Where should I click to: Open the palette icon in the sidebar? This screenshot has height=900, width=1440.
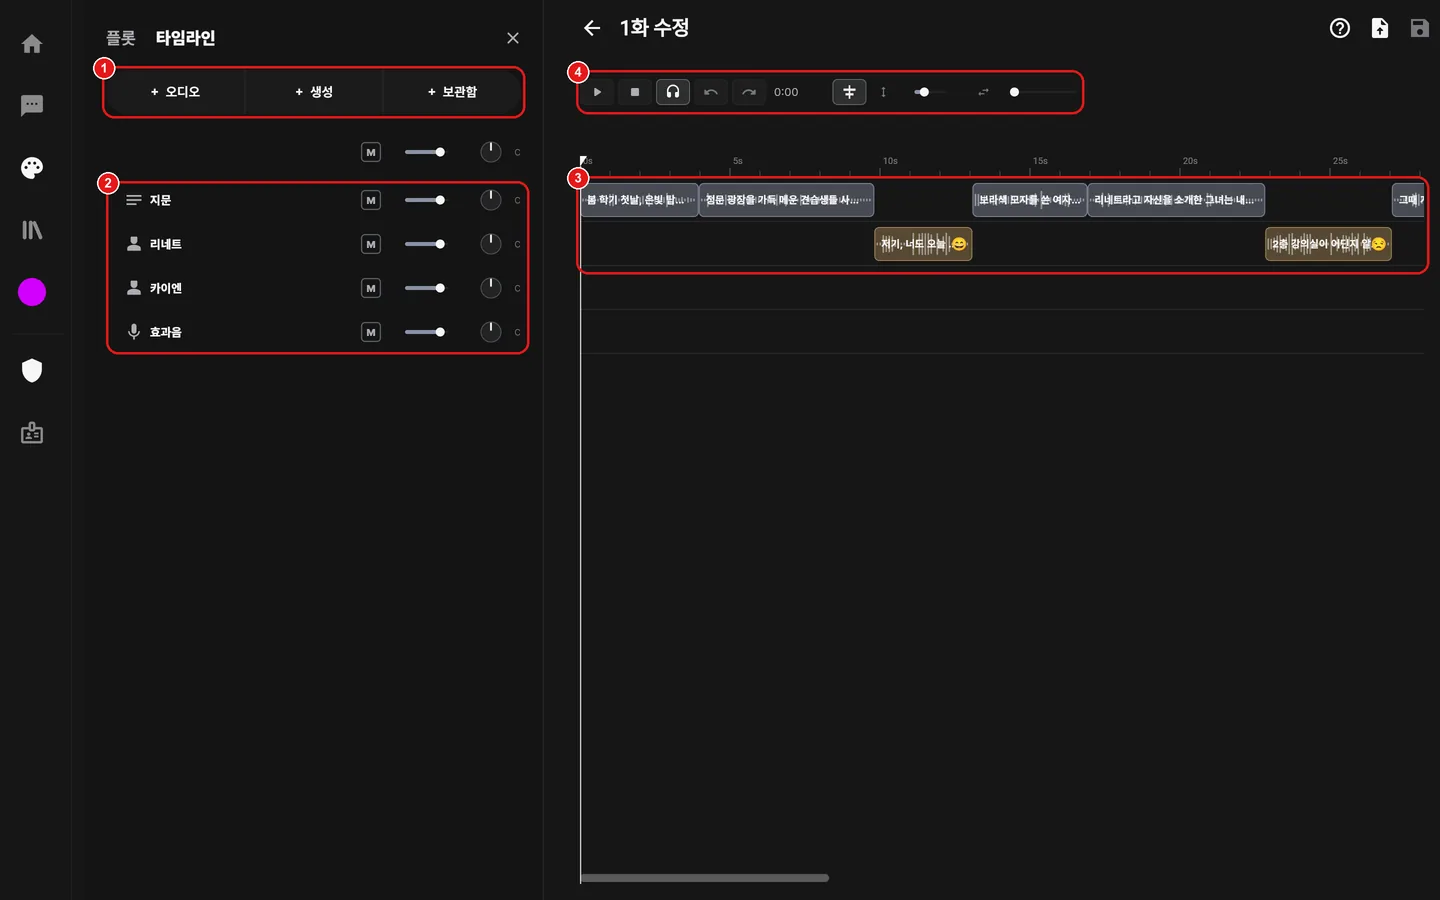point(32,168)
